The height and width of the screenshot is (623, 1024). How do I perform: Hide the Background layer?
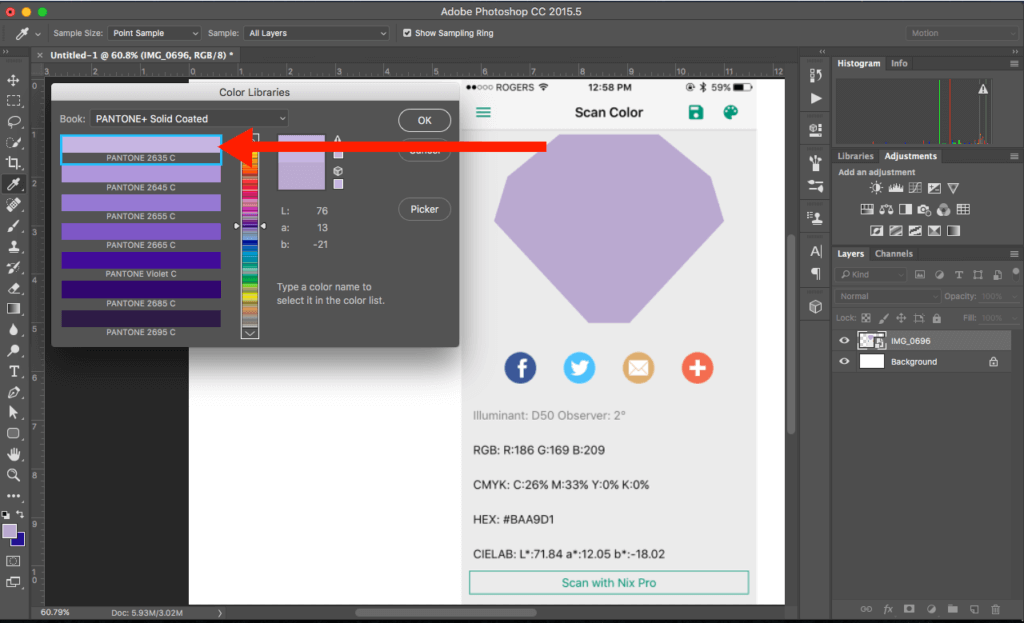[x=844, y=361]
